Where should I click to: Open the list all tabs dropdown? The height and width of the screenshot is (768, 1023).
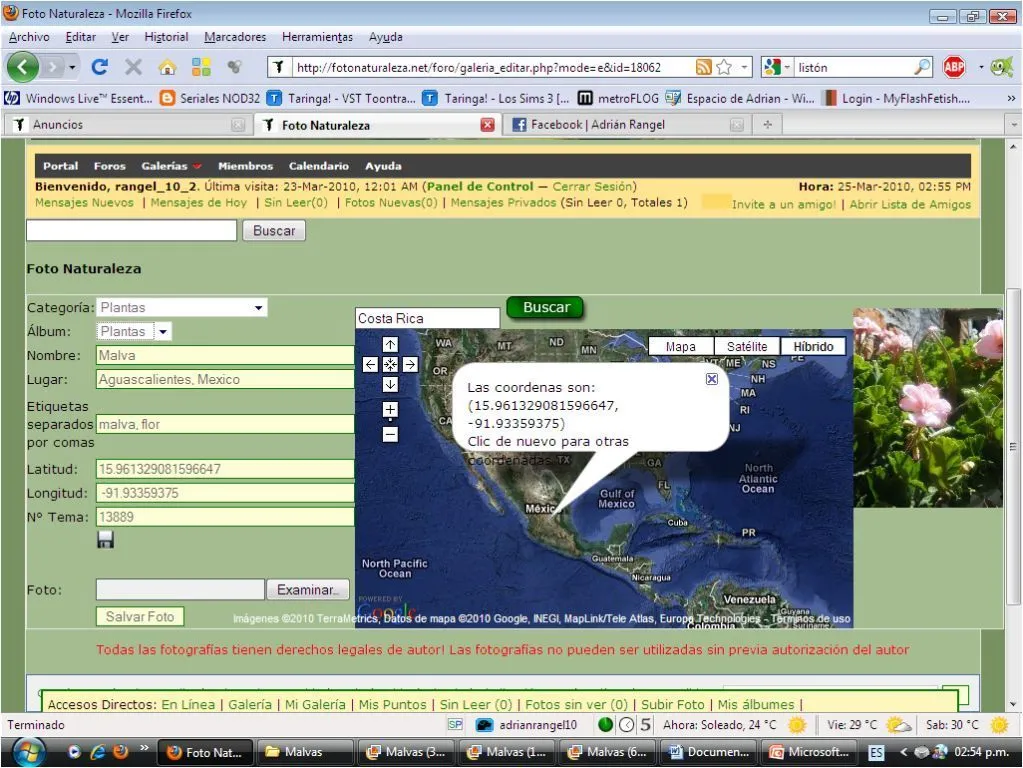[1014, 124]
